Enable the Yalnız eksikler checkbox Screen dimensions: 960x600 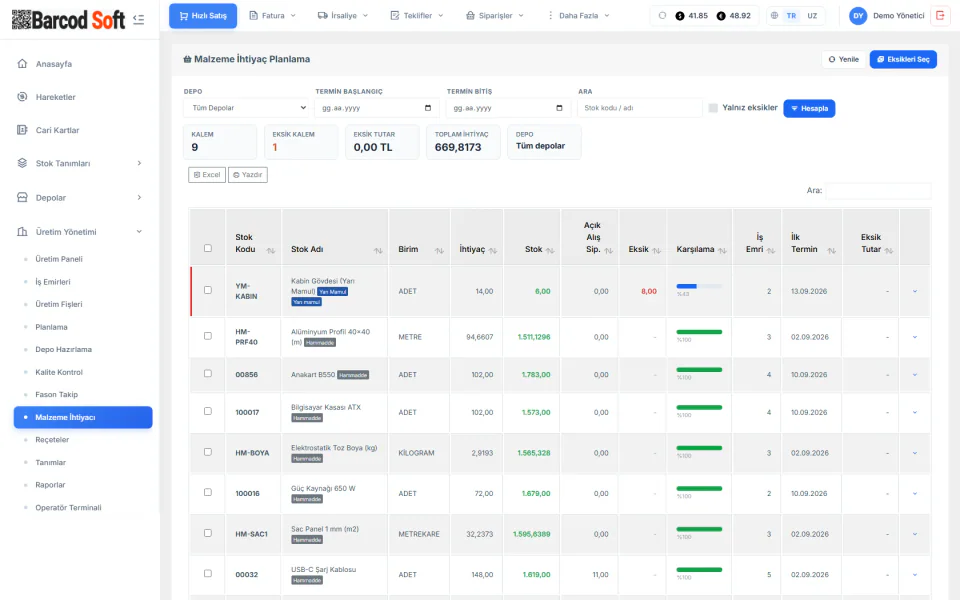click(x=713, y=108)
